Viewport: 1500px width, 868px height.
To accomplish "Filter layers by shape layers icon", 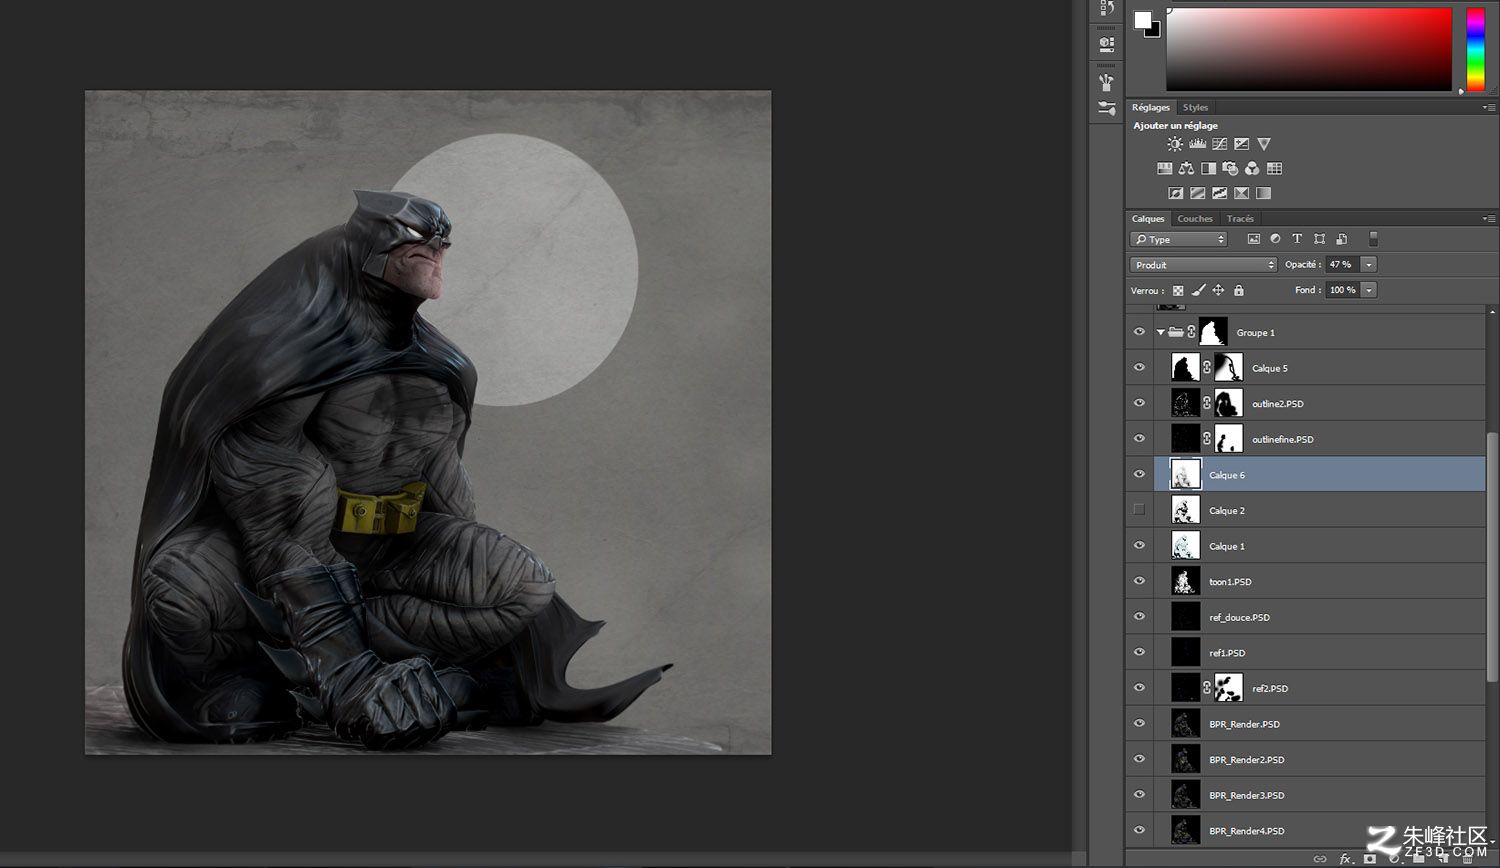I will [x=1319, y=239].
